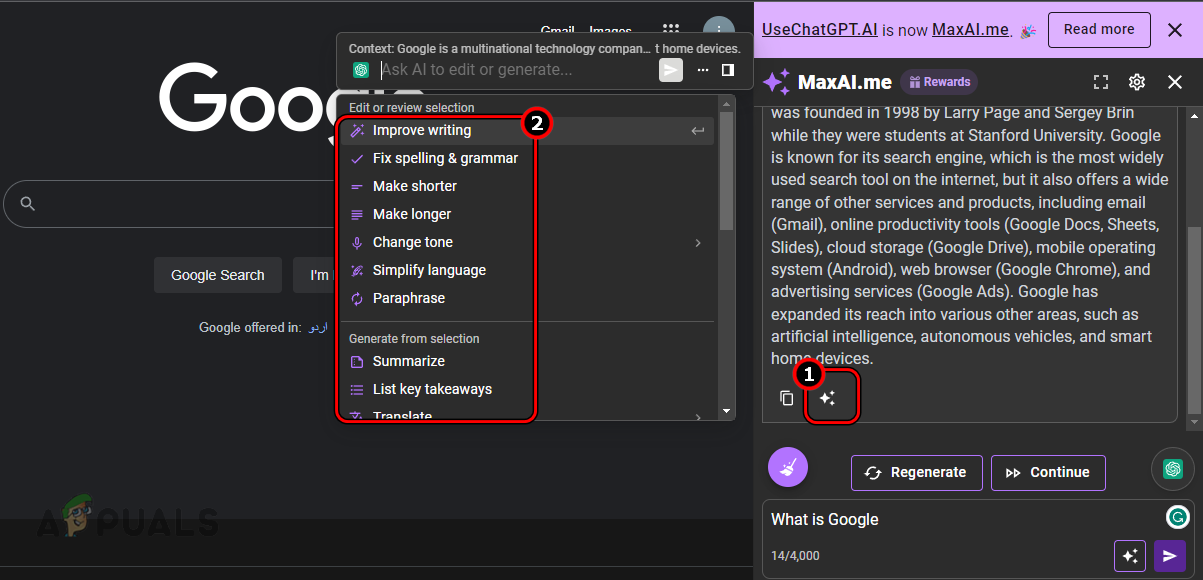
Task: Choose Fix spelling & grammar option
Action: point(444,158)
